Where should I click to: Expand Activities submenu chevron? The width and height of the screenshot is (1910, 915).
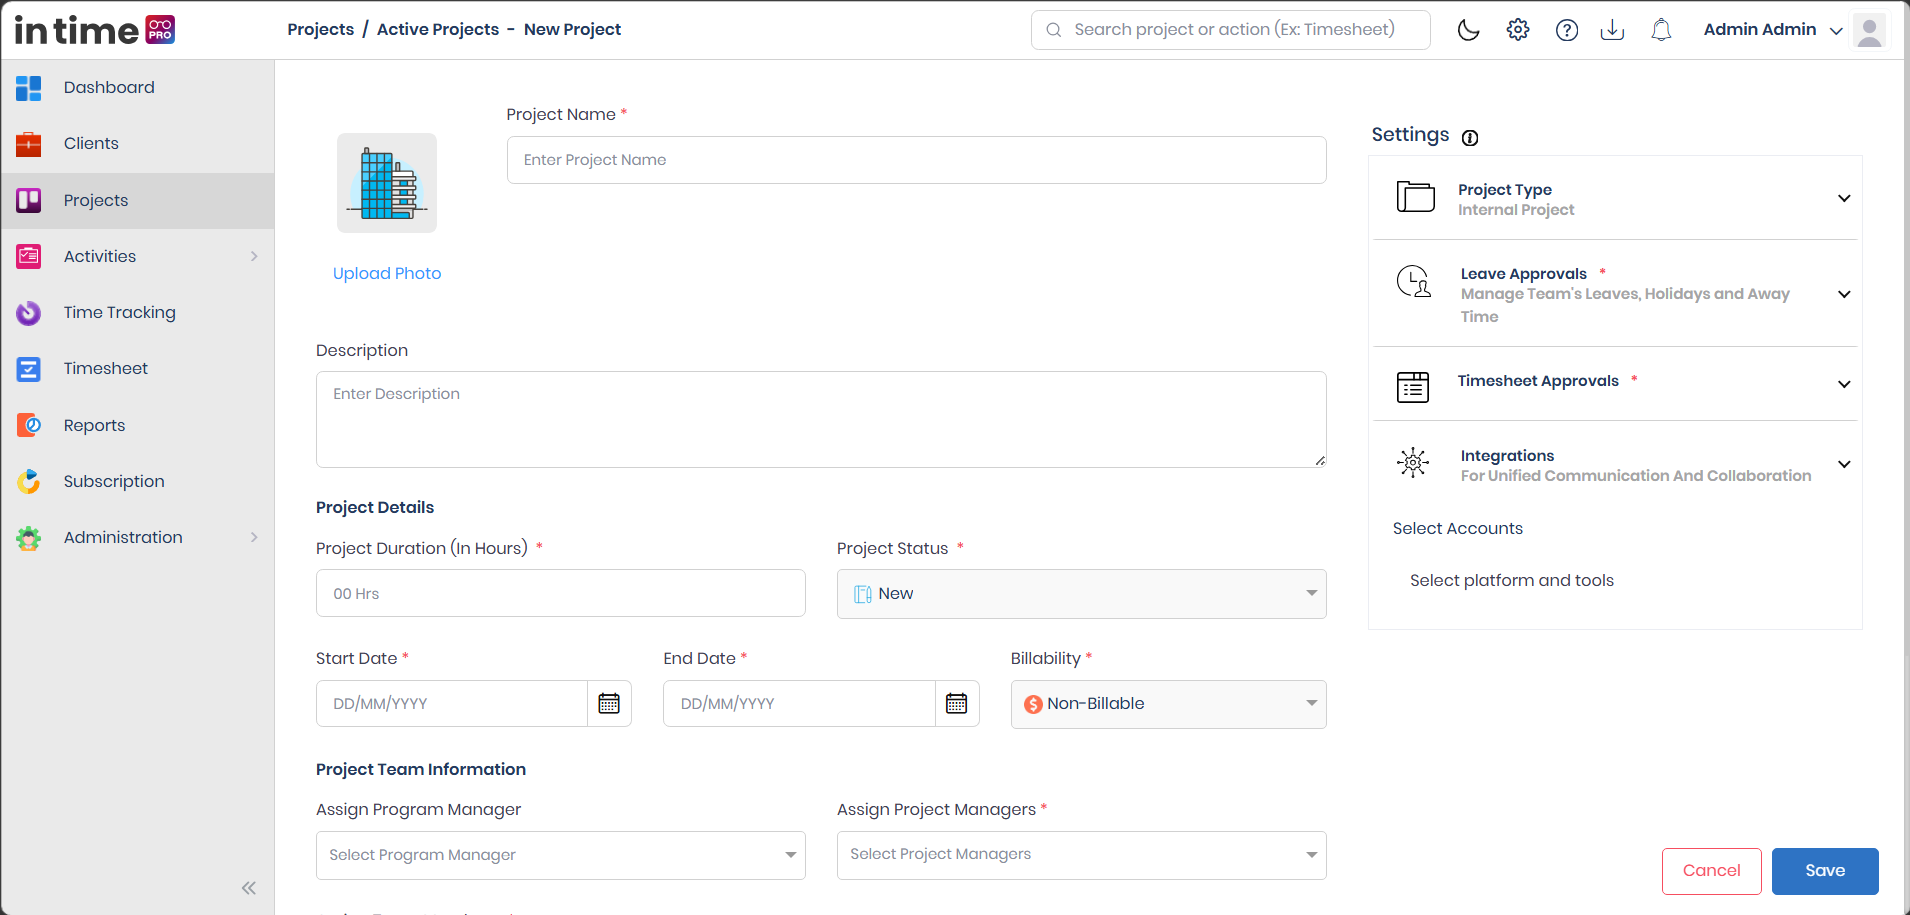tap(254, 257)
